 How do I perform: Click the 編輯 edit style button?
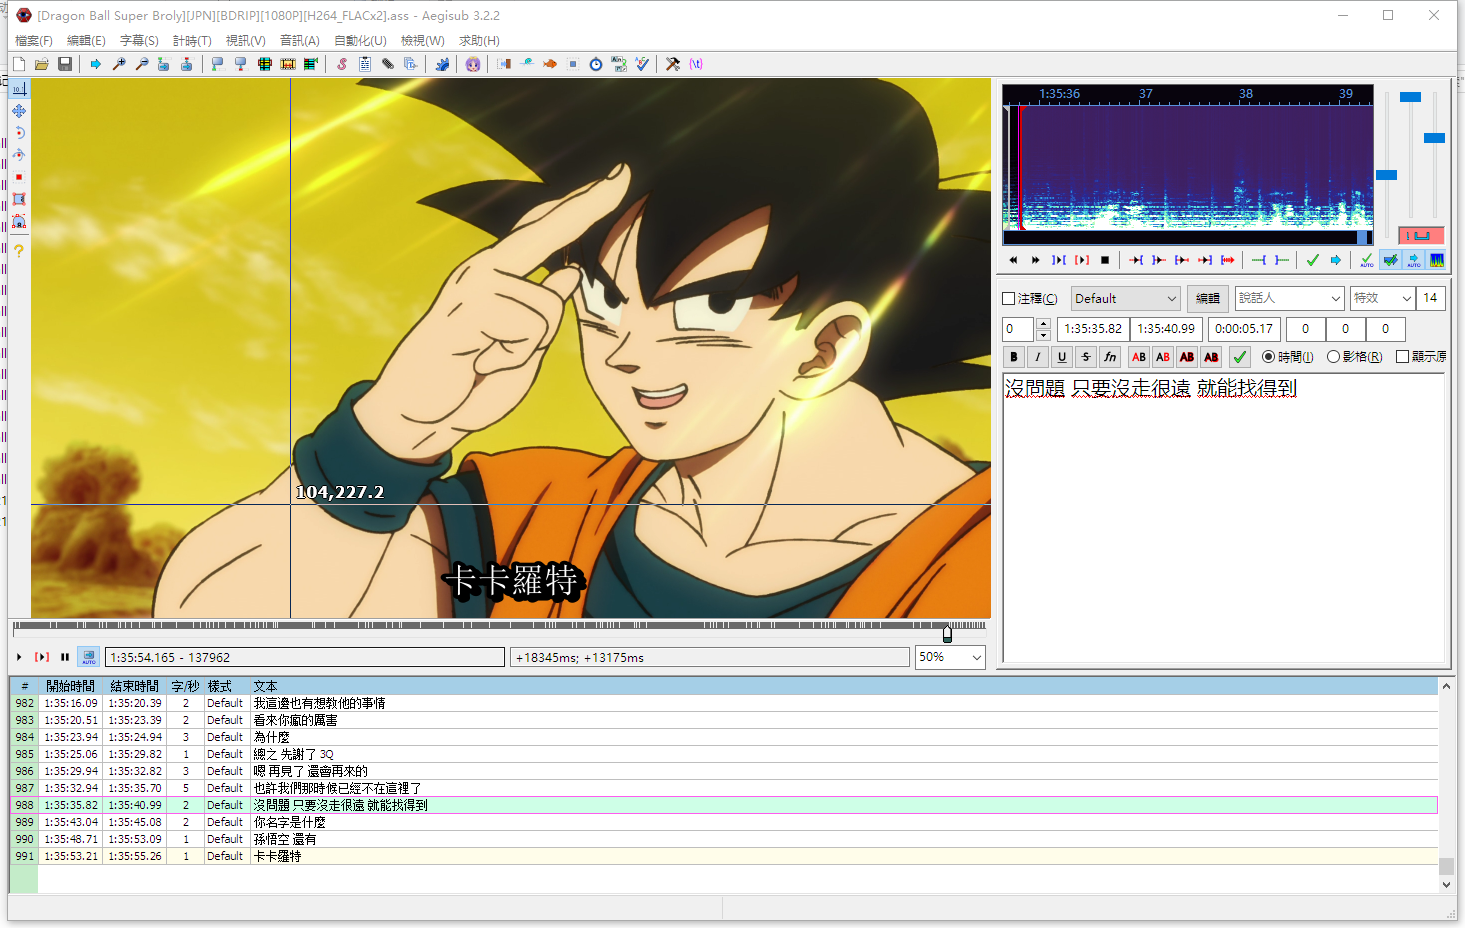point(1208,298)
